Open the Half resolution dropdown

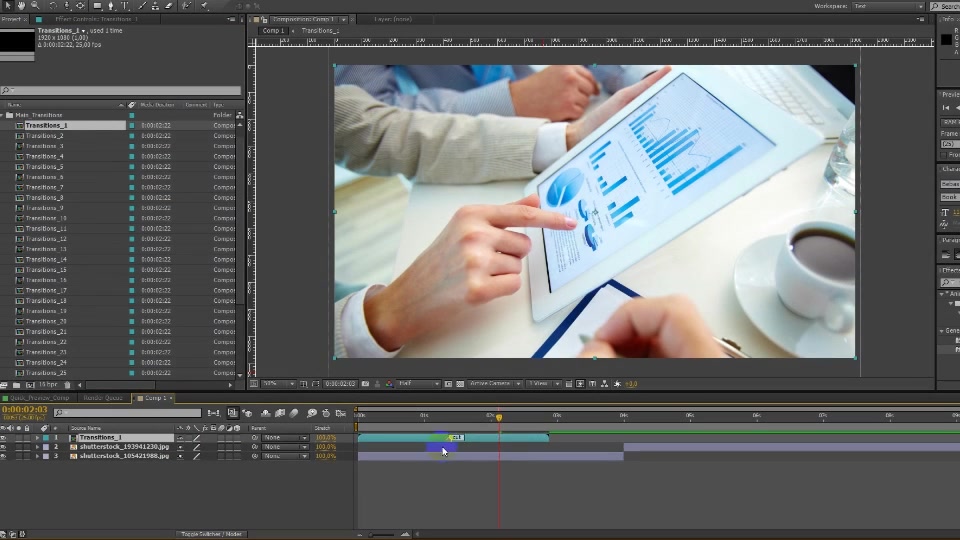[419, 384]
